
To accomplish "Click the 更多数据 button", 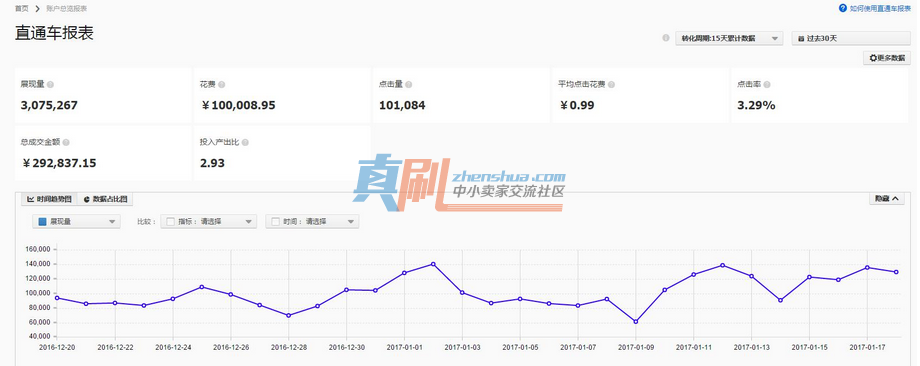I will (887, 58).
